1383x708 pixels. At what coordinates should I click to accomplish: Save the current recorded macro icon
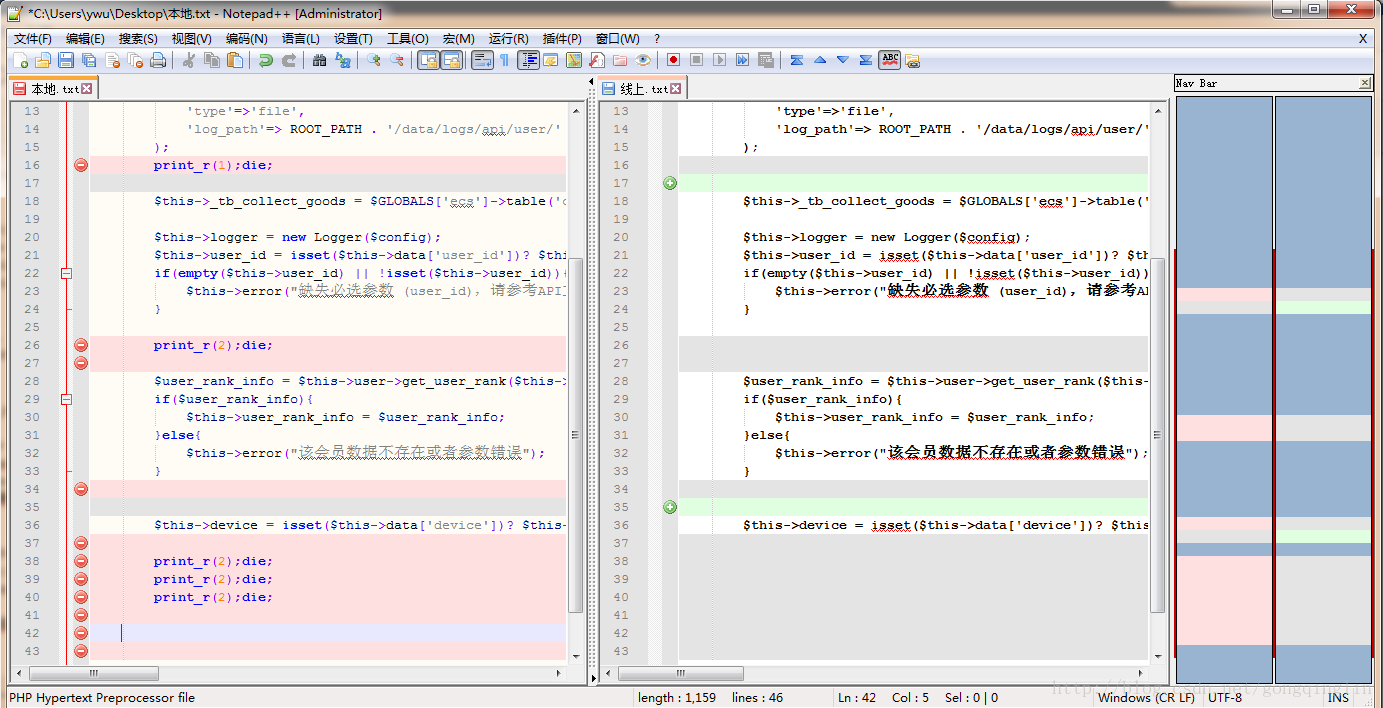[x=766, y=60]
